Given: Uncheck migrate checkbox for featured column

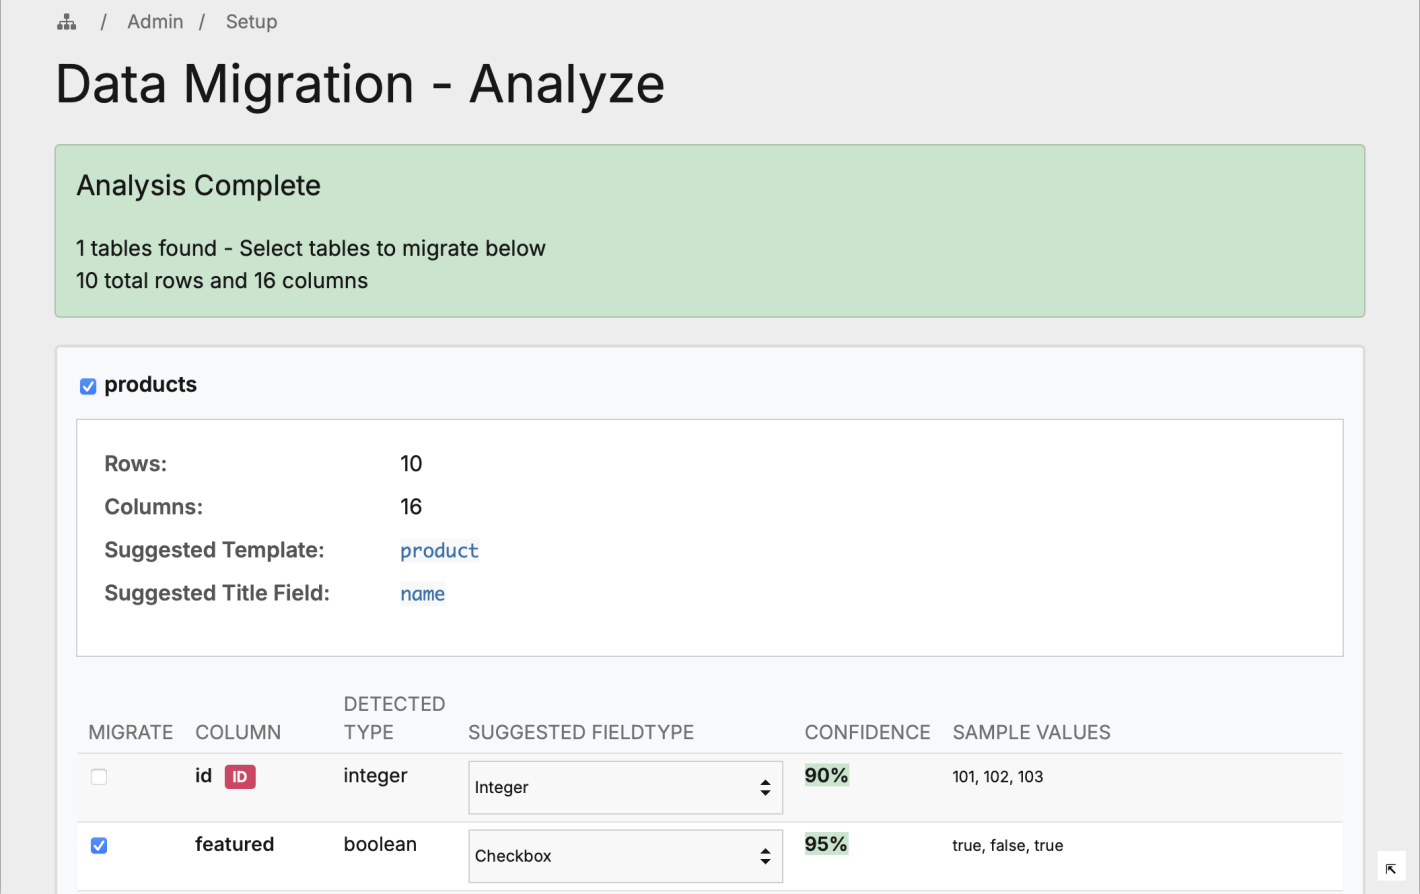Looking at the screenshot, I should [x=99, y=846].
